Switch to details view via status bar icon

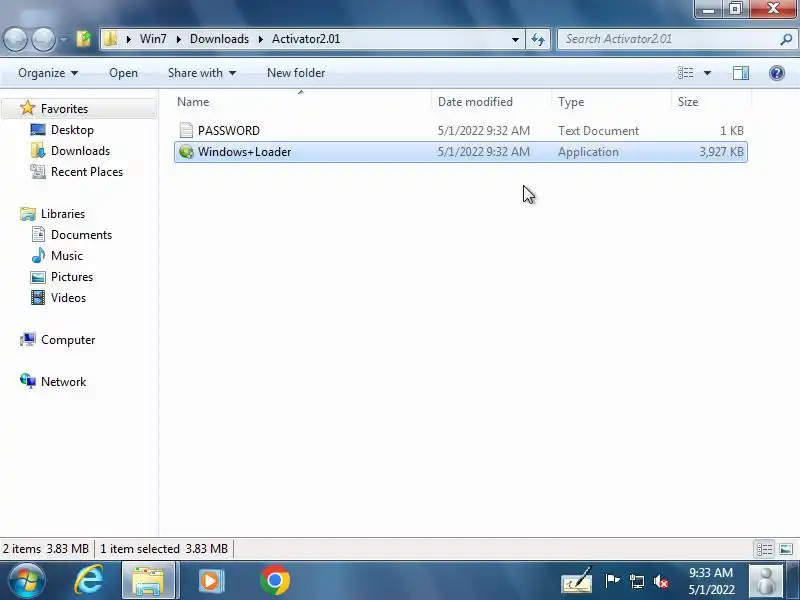(764, 549)
